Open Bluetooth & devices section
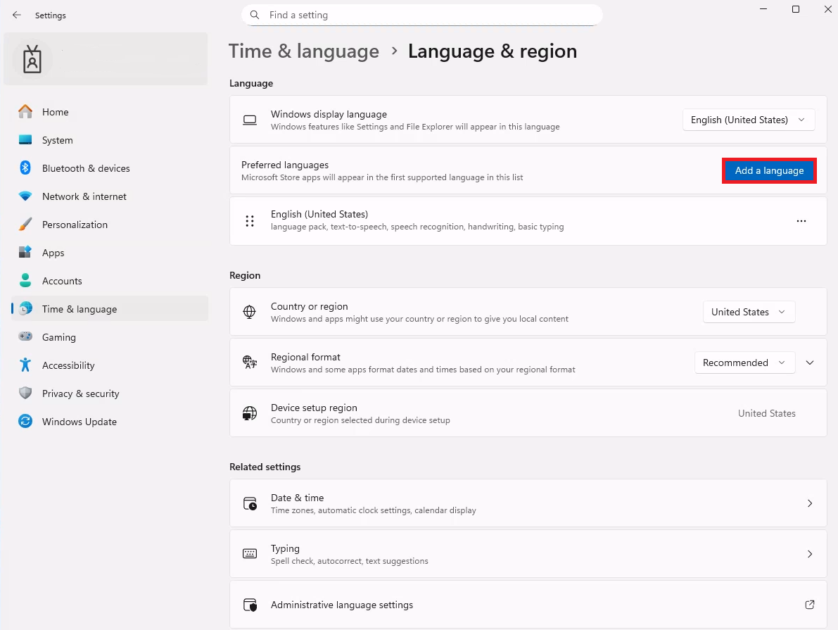 [x=110, y=168]
